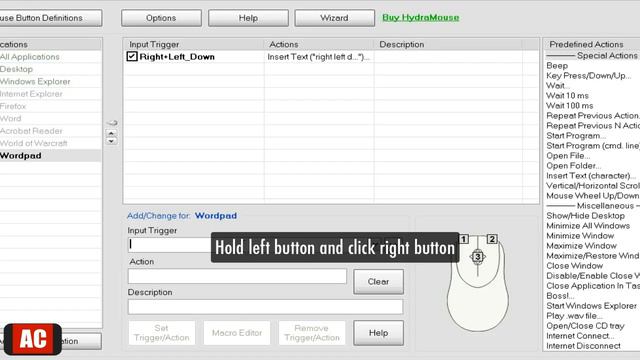
Task: Follow the Buy HydraMouse link
Action: point(420,18)
